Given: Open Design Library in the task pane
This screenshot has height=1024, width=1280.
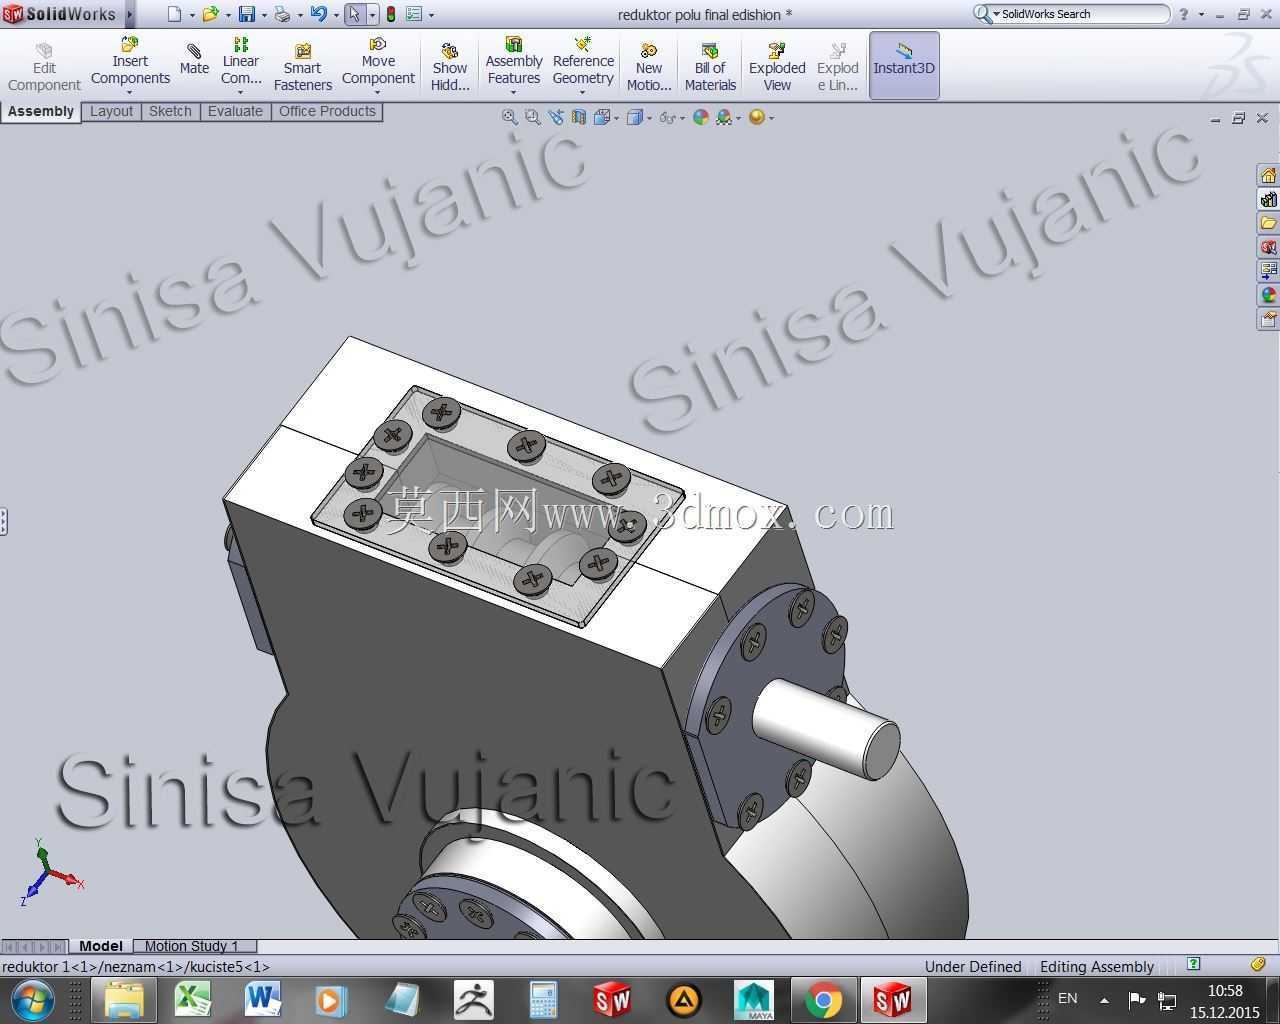Looking at the screenshot, I should point(1268,199).
